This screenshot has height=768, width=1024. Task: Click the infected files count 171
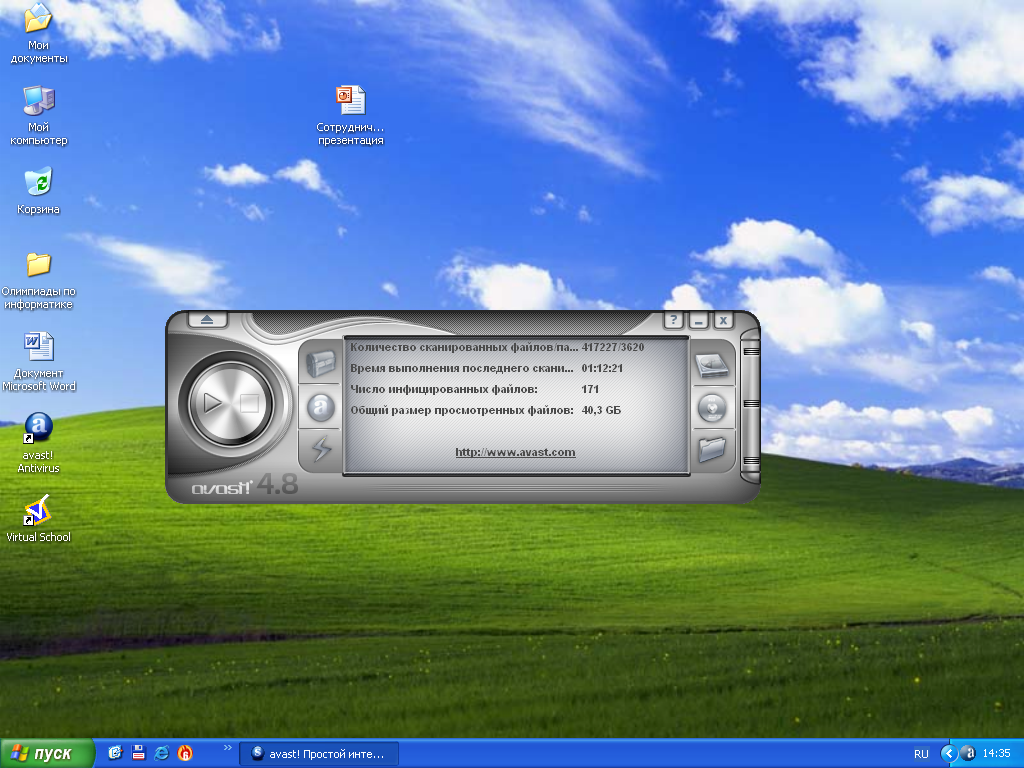(x=590, y=389)
